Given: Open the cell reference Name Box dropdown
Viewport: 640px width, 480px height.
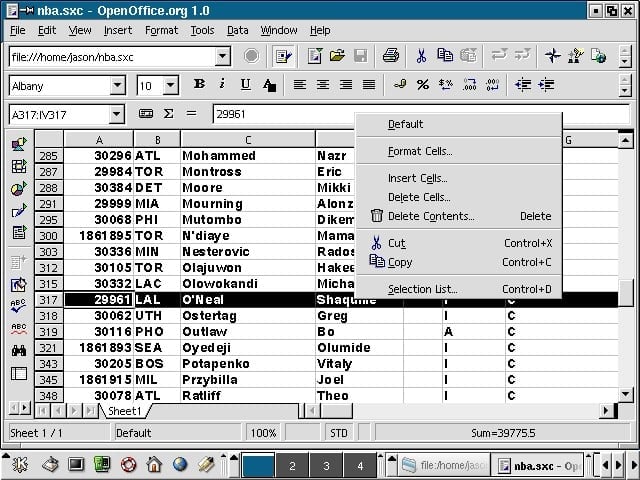Looking at the screenshot, I should pos(117,114).
